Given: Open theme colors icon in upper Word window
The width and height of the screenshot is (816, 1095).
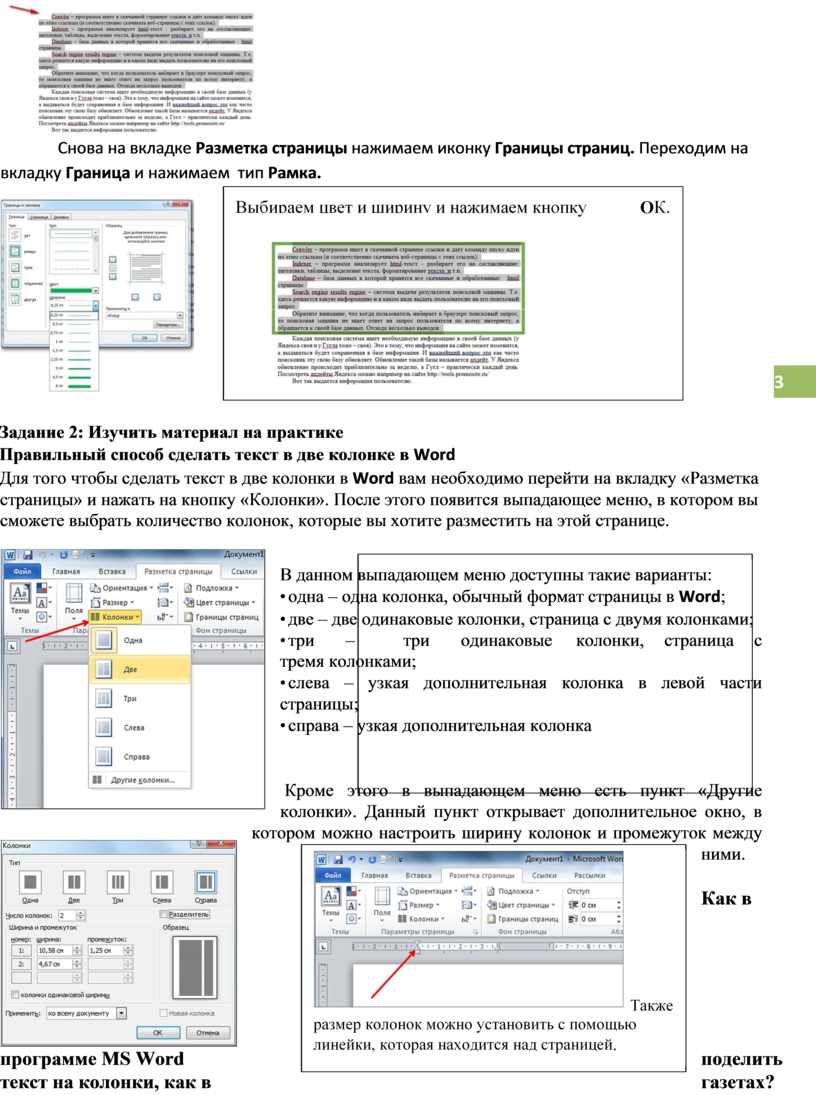Looking at the screenshot, I should [42, 588].
